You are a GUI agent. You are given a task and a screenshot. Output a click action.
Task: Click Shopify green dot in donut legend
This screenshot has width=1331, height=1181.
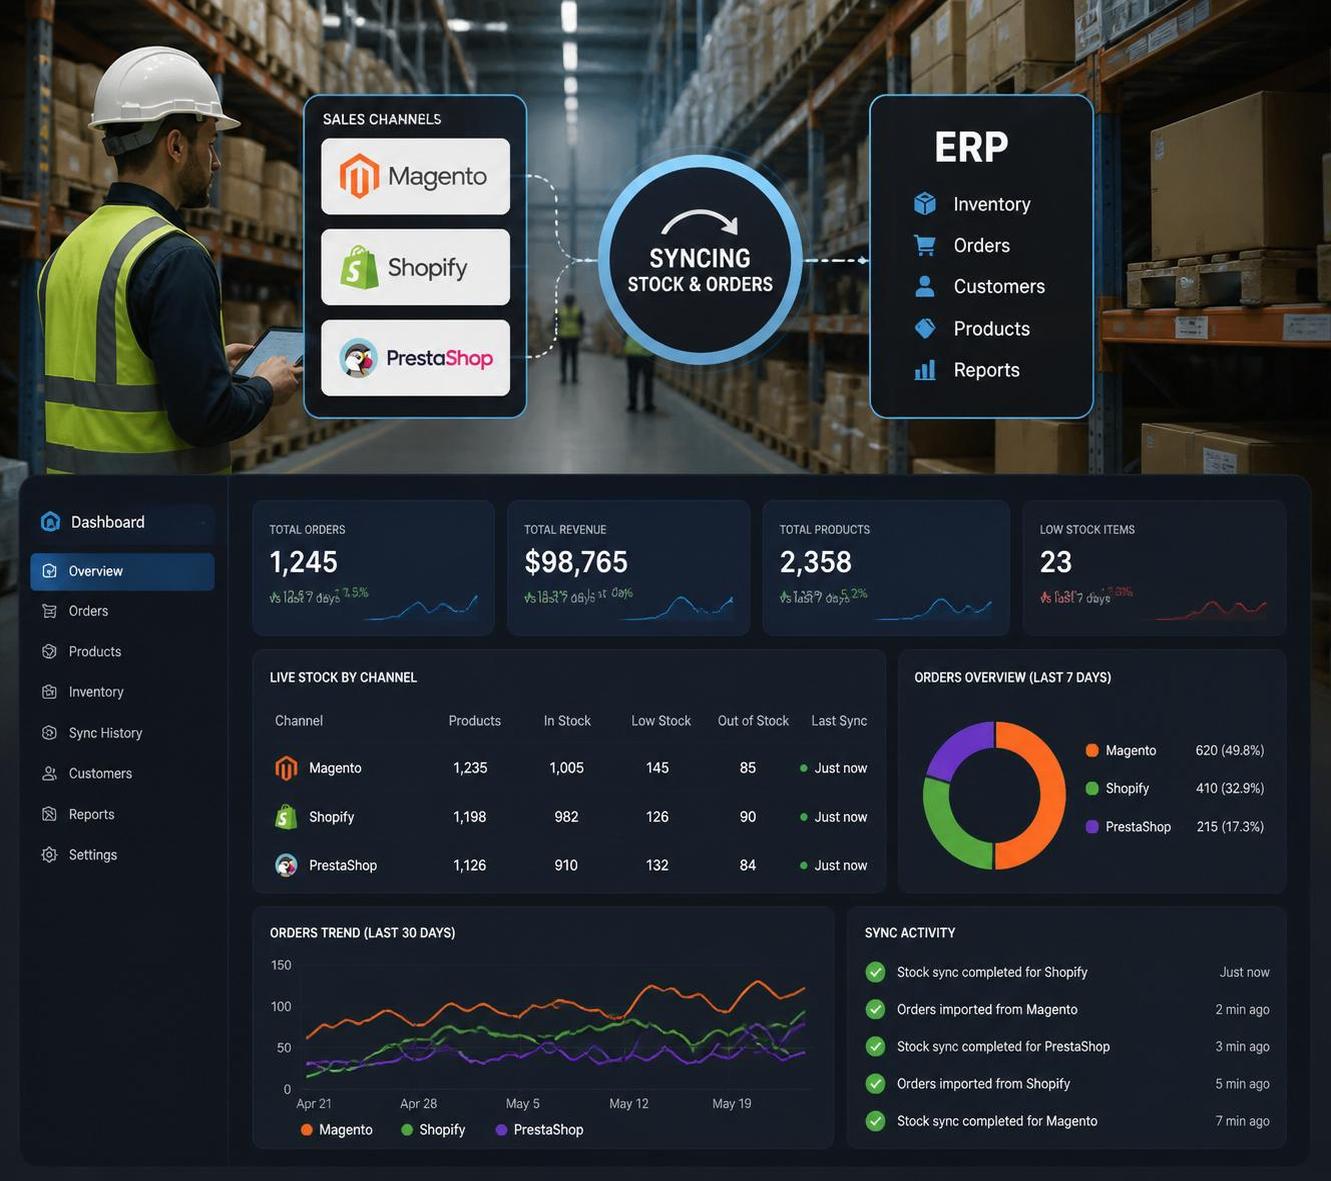[1092, 789]
